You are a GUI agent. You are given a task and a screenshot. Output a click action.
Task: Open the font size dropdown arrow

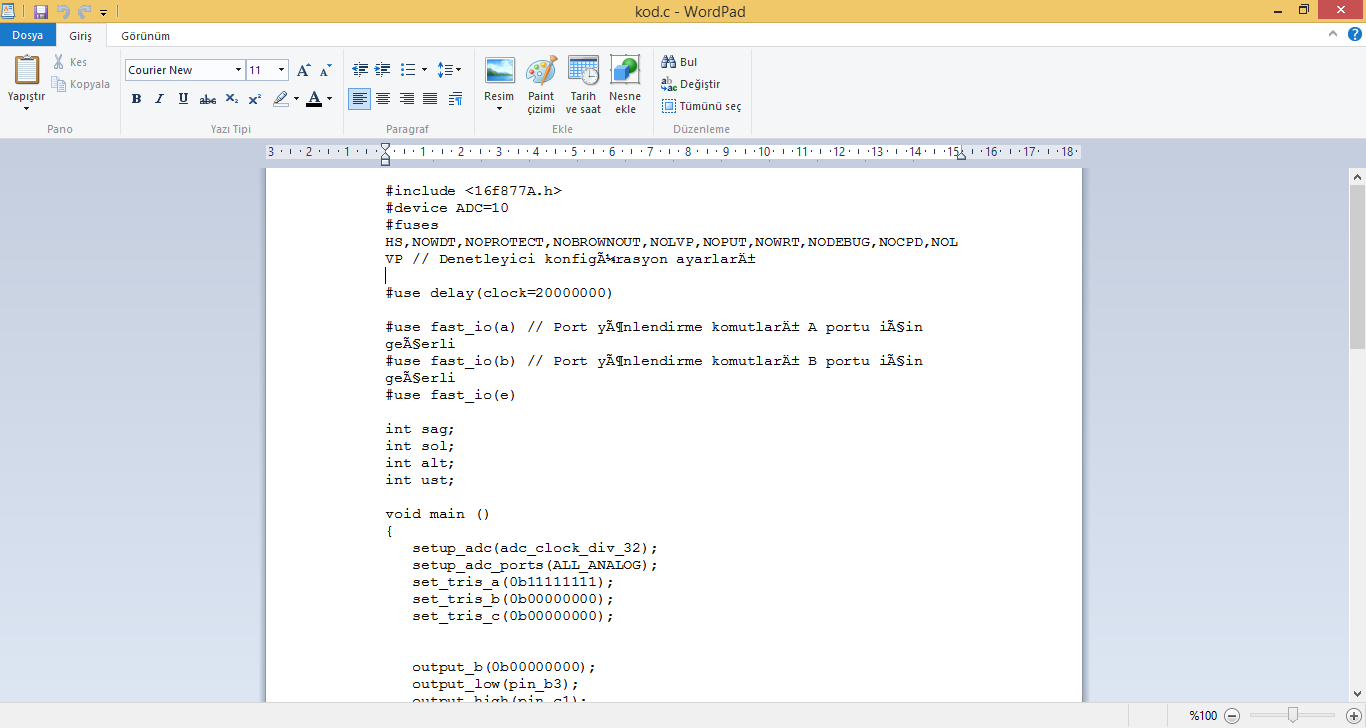[282, 70]
